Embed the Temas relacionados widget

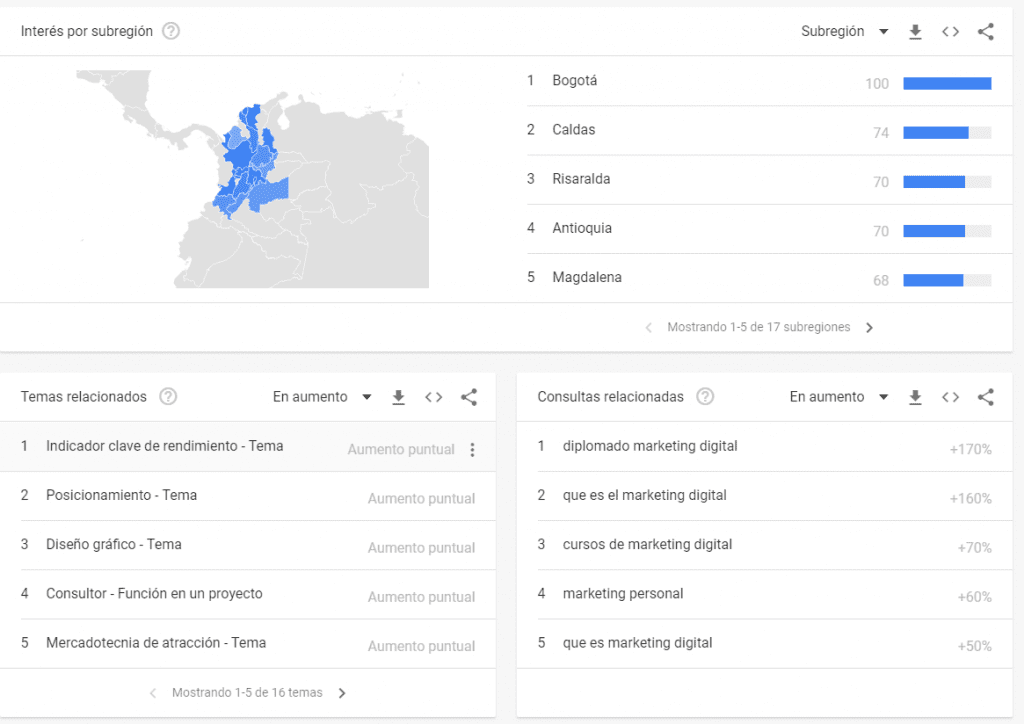tap(434, 397)
